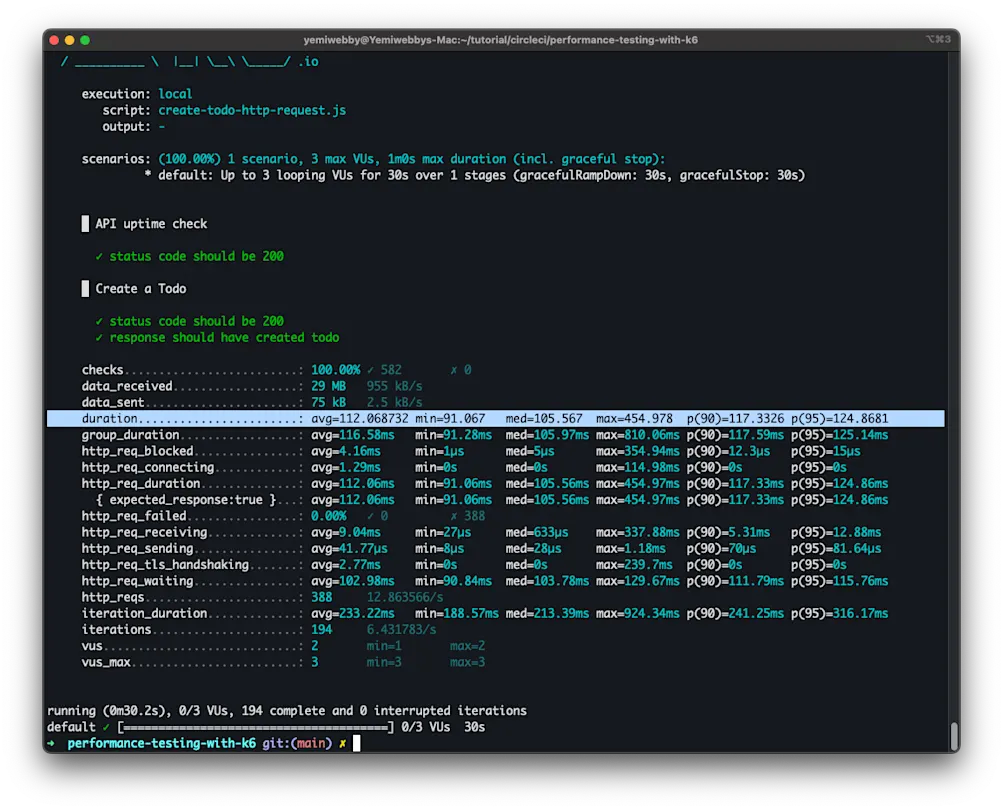1003x810 pixels.
Task: Click the cursor block at command prompt
Action: click(x=355, y=743)
